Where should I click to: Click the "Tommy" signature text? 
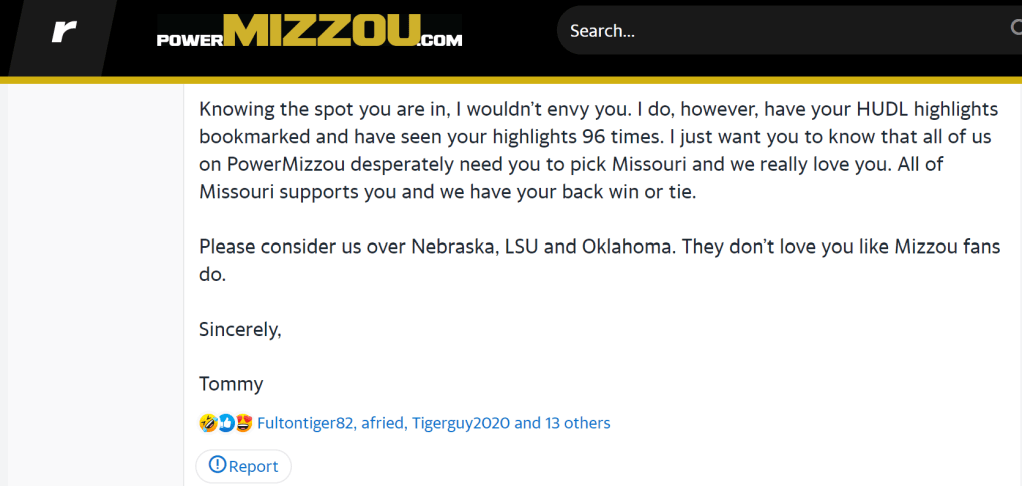[x=231, y=383]
